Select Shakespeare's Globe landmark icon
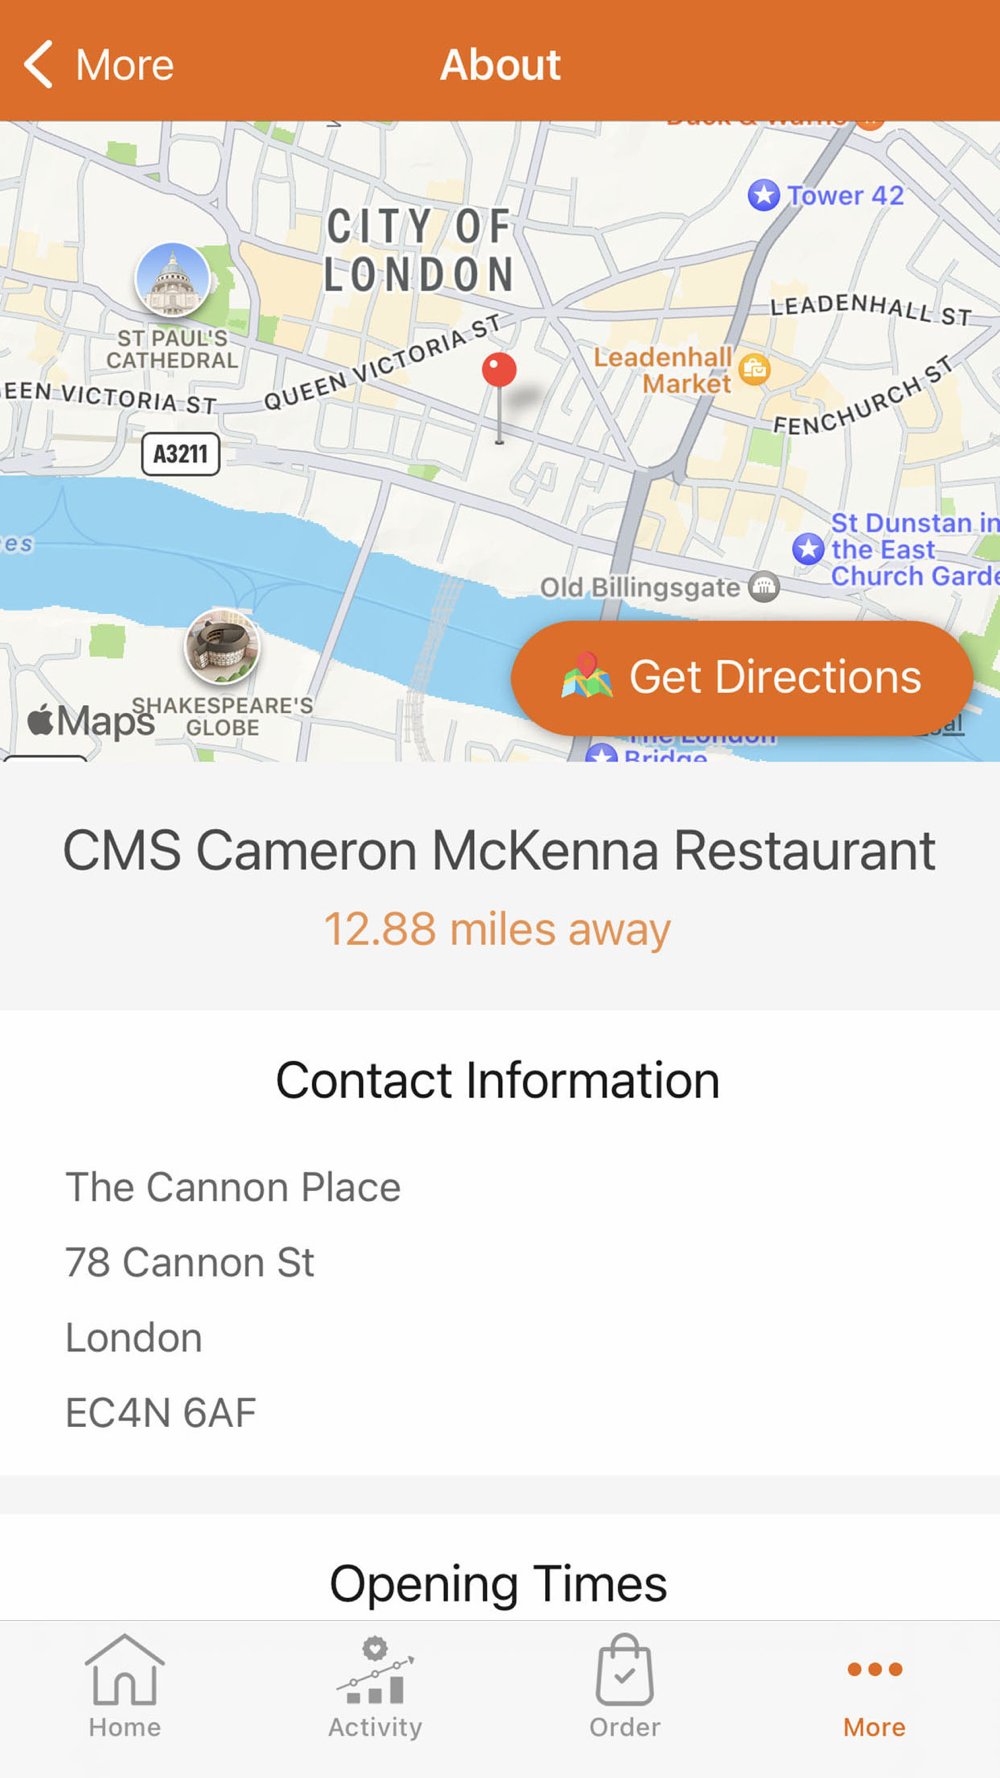The width and height of the screenshot is (1000, 1778). 222,646
